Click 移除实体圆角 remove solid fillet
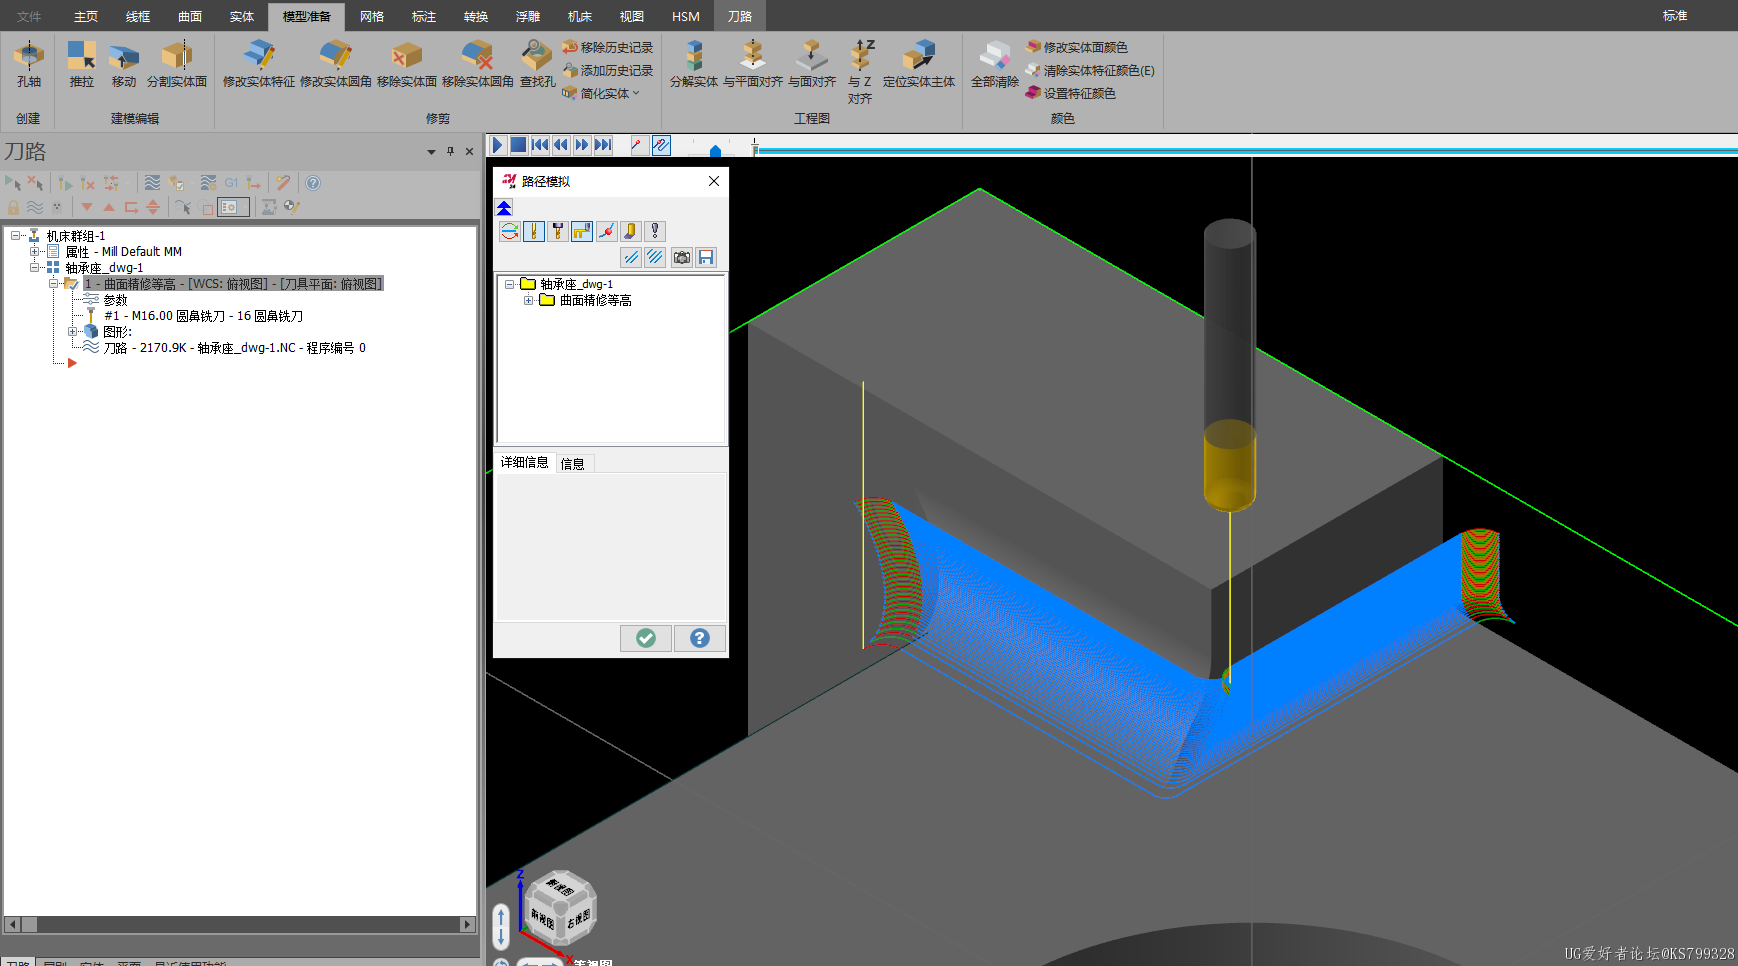The height and width of the screenshot is (966, 1738). (478, 65)
